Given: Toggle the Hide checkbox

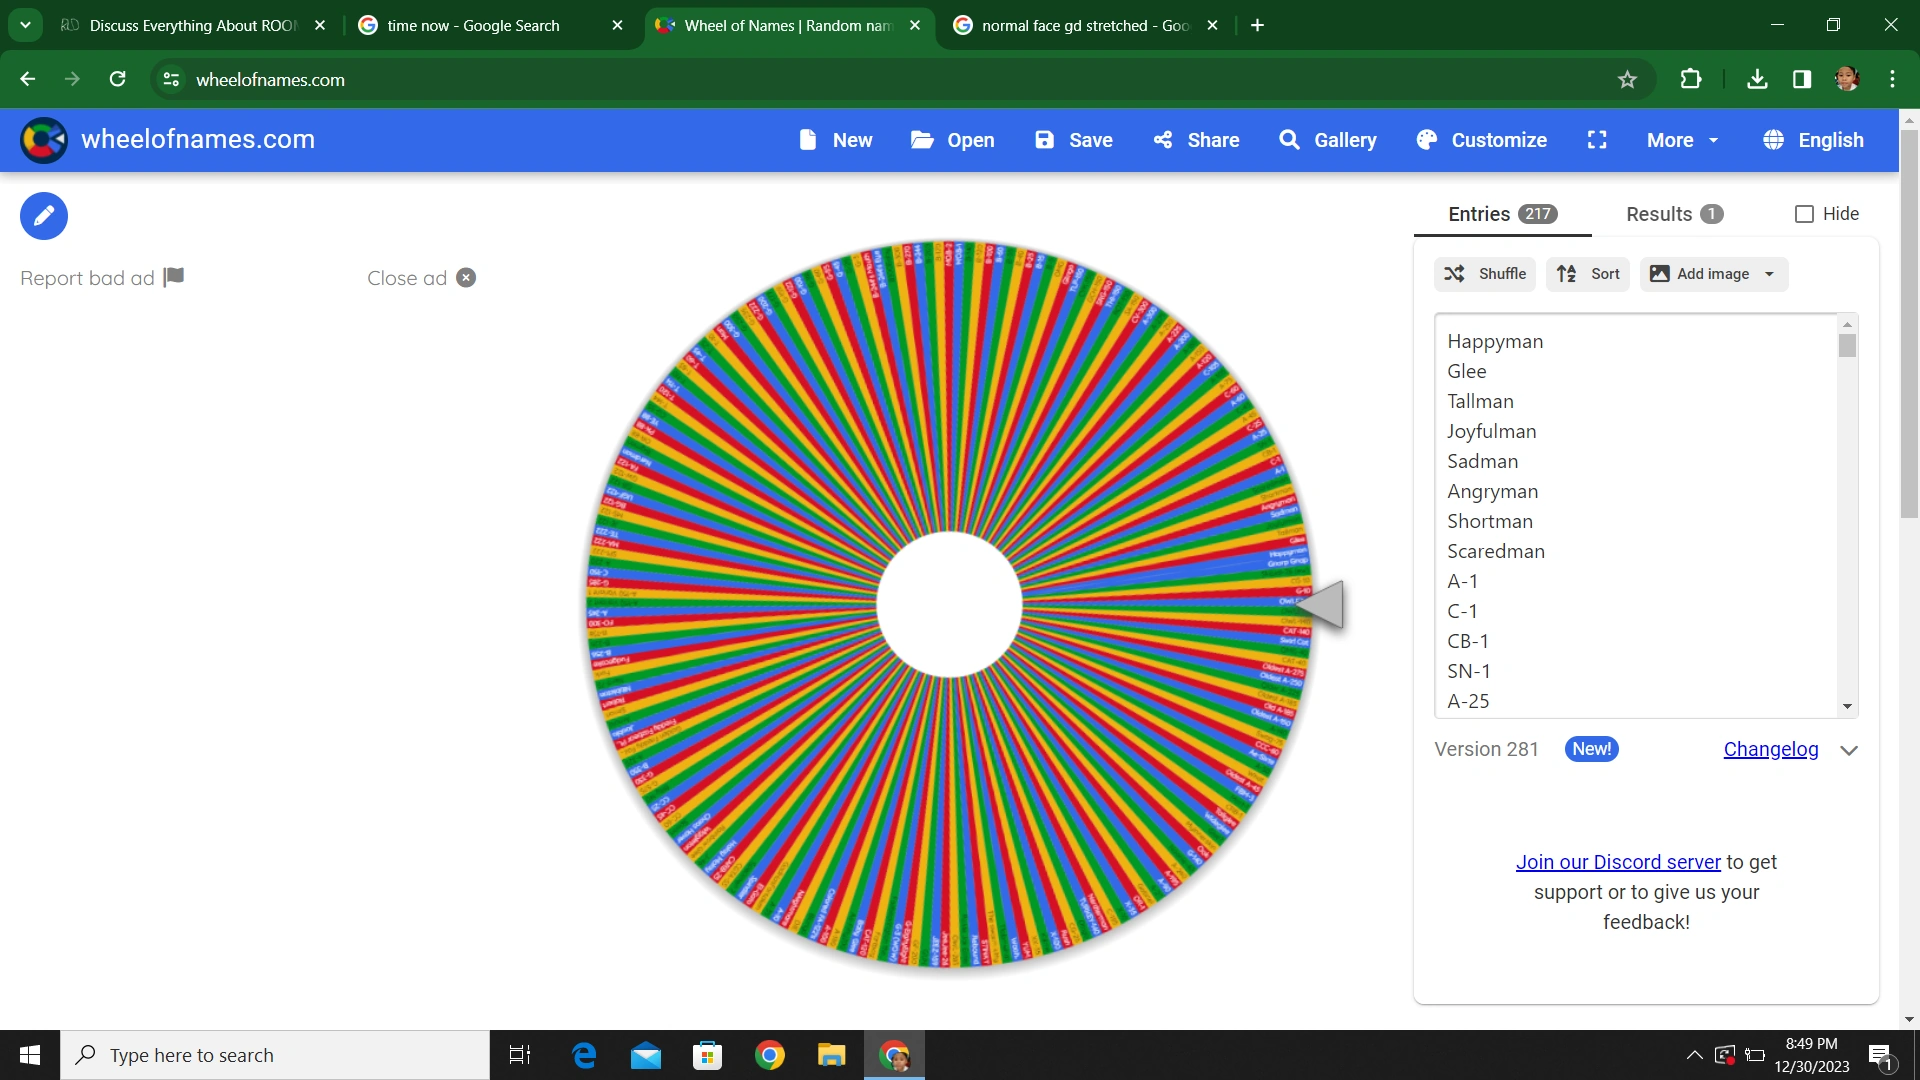Looking at the screenshot, I should tap(1804, 214).
